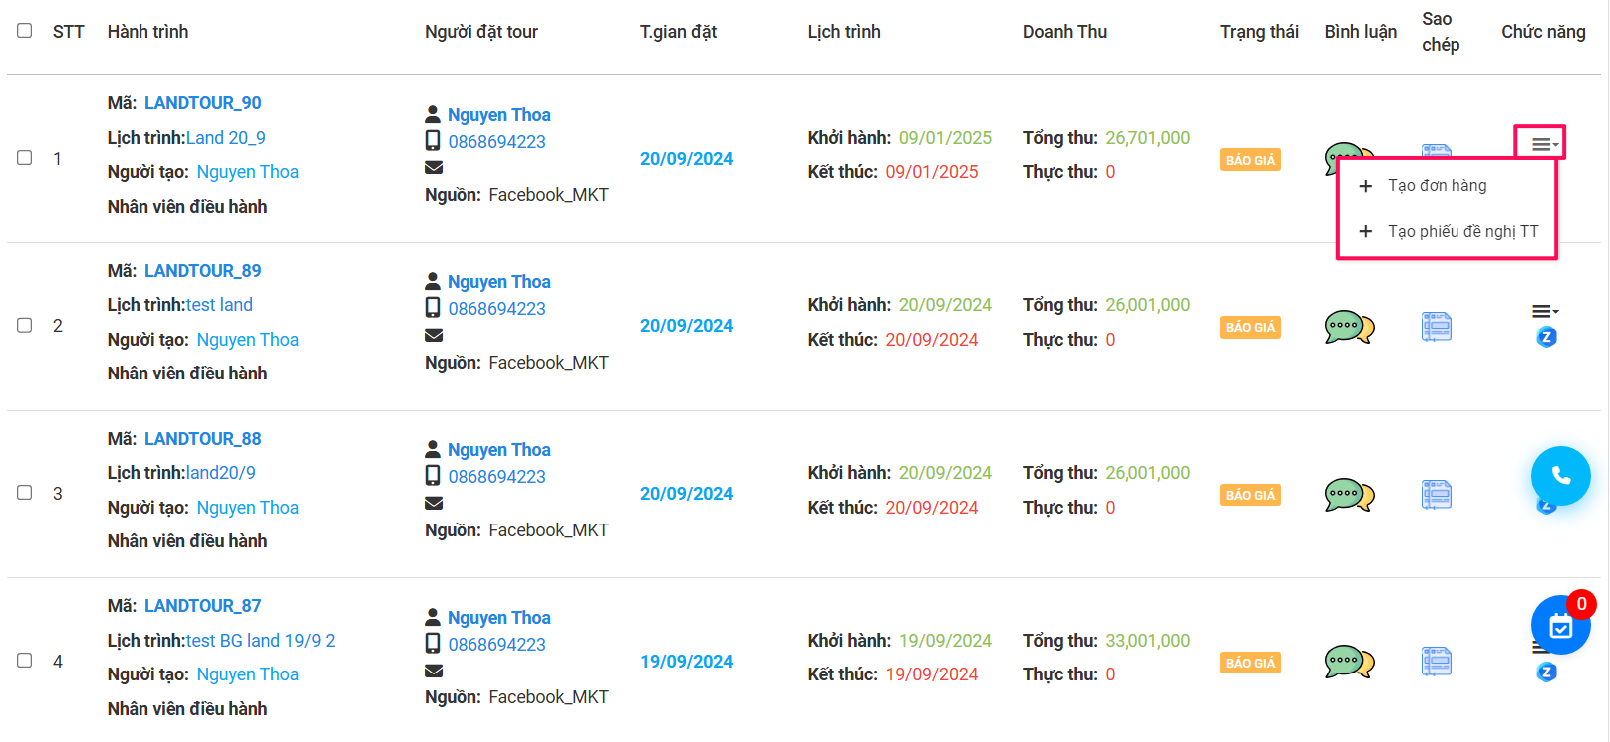Toggle the select-all checkbox in header
The height and width of the screenshot is (742, 1610).
click(x=25, y=31)
